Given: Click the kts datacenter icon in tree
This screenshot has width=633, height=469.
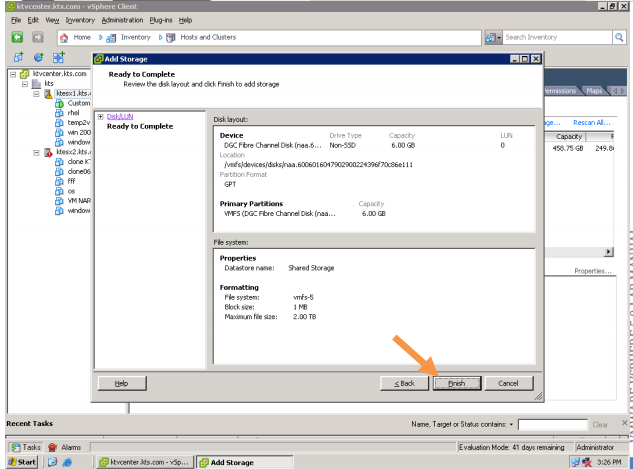Looking at the screenshot, I should click(36, 84).
